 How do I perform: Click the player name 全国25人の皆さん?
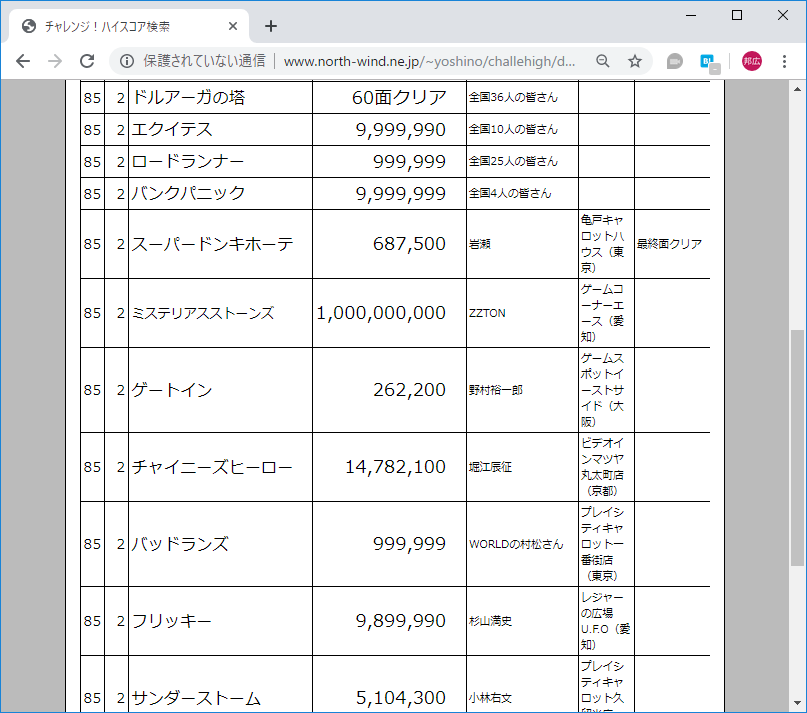coord(513,161)
